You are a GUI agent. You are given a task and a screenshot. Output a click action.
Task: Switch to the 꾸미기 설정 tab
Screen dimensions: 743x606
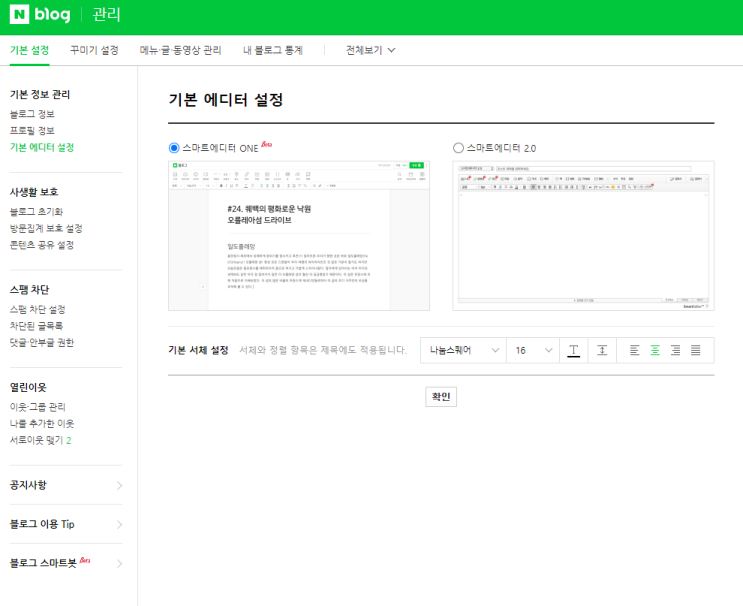(x=94, y=50)
